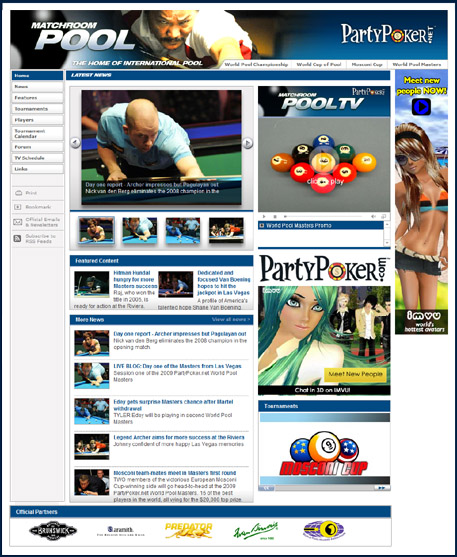Click the Mosconi Cup tournament logo

(324, 453)
